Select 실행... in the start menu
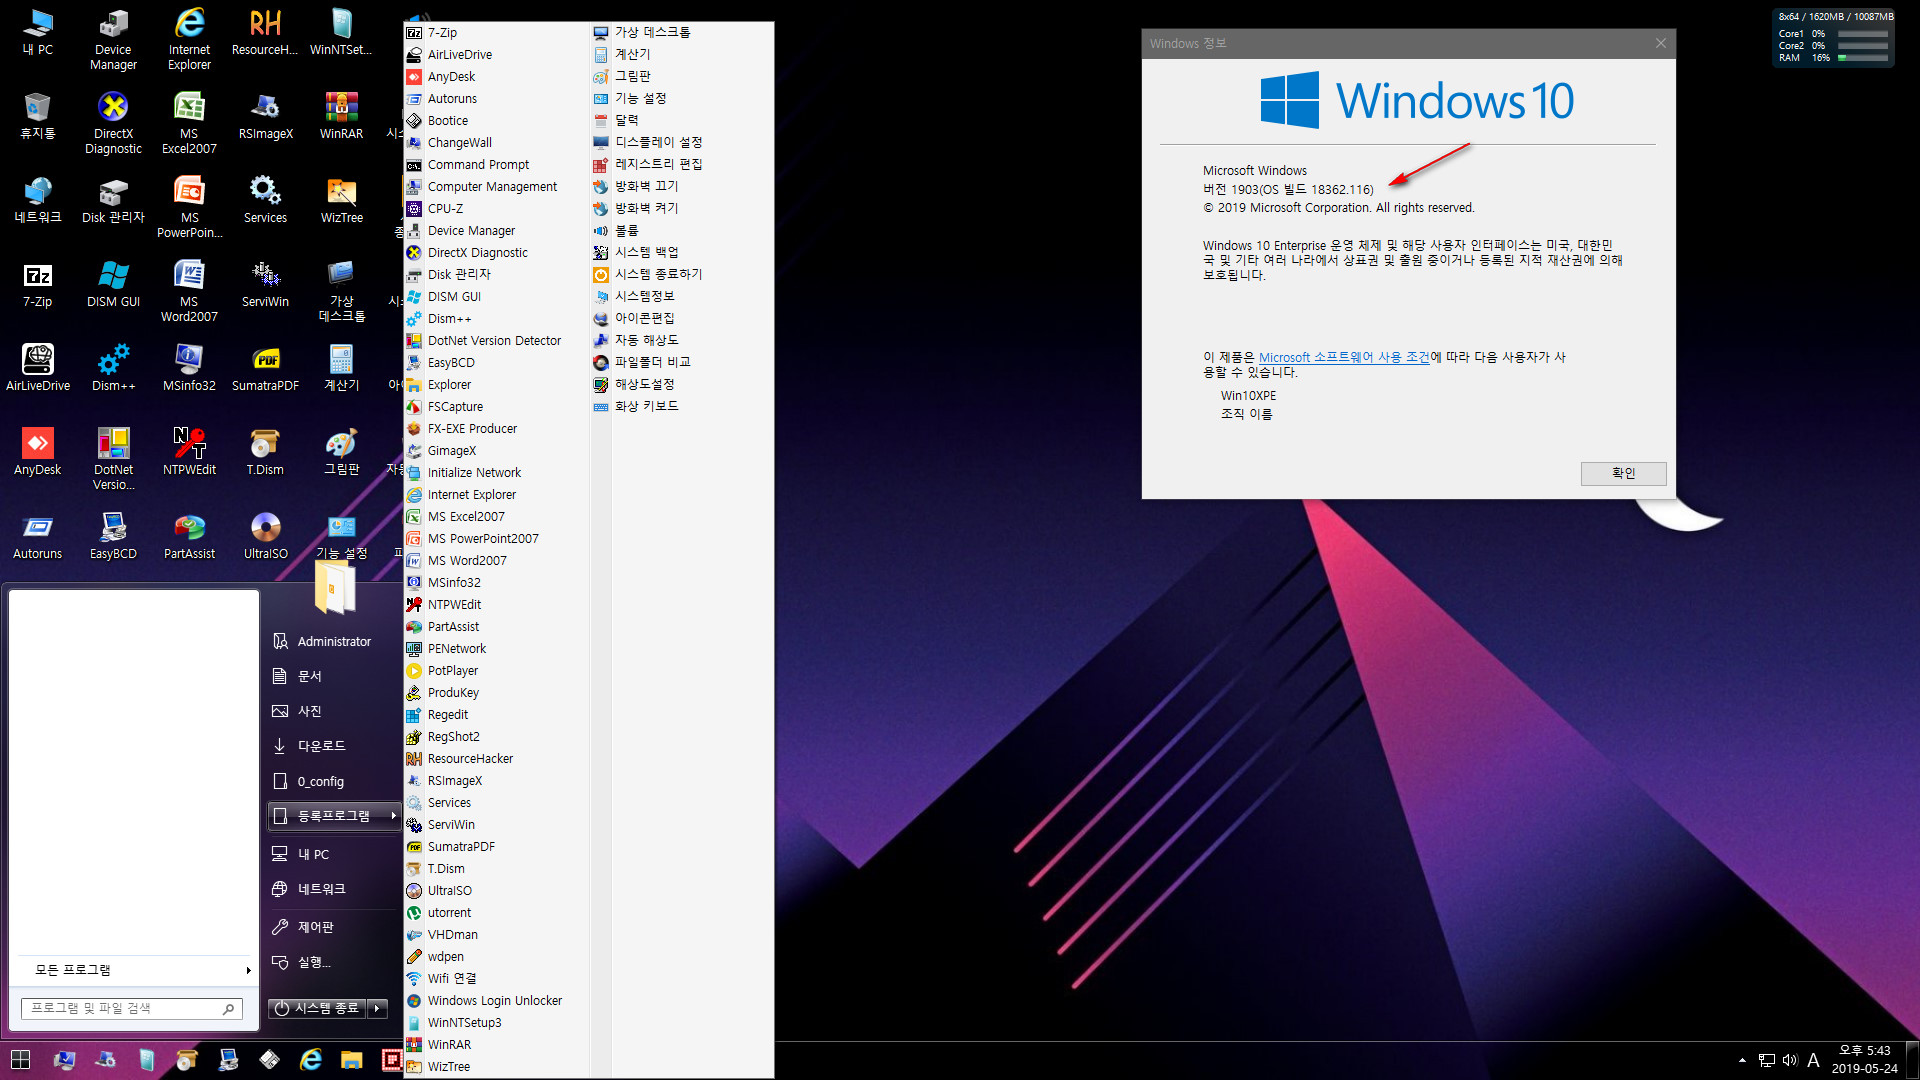1920x1080 pixels. click(x=334, y=962)
